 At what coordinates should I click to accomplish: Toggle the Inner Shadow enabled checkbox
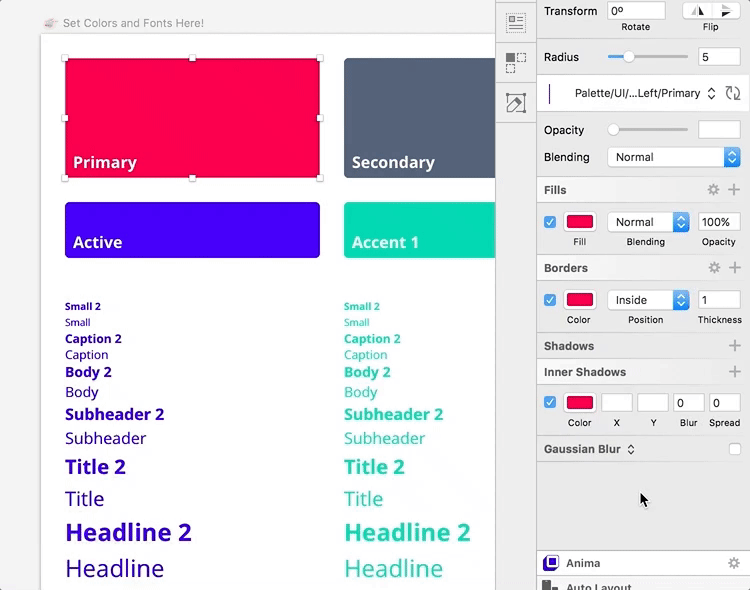[550, 402]
